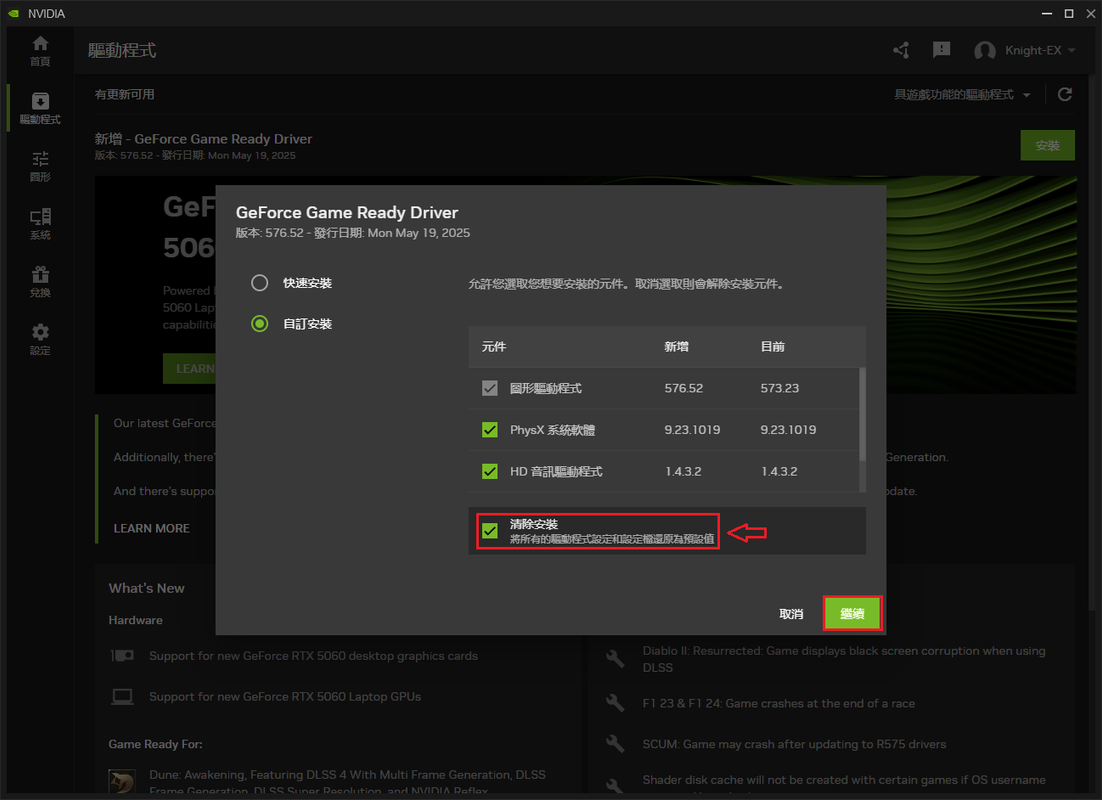Click the 新增 column header

676,347
